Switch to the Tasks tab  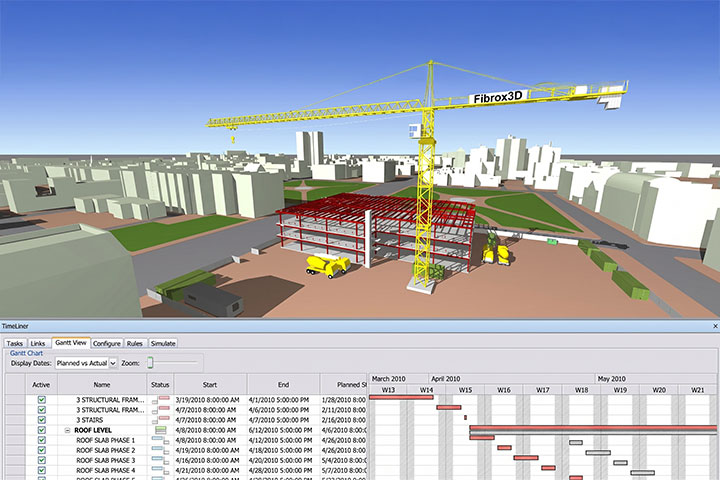(x=15, y=343)
